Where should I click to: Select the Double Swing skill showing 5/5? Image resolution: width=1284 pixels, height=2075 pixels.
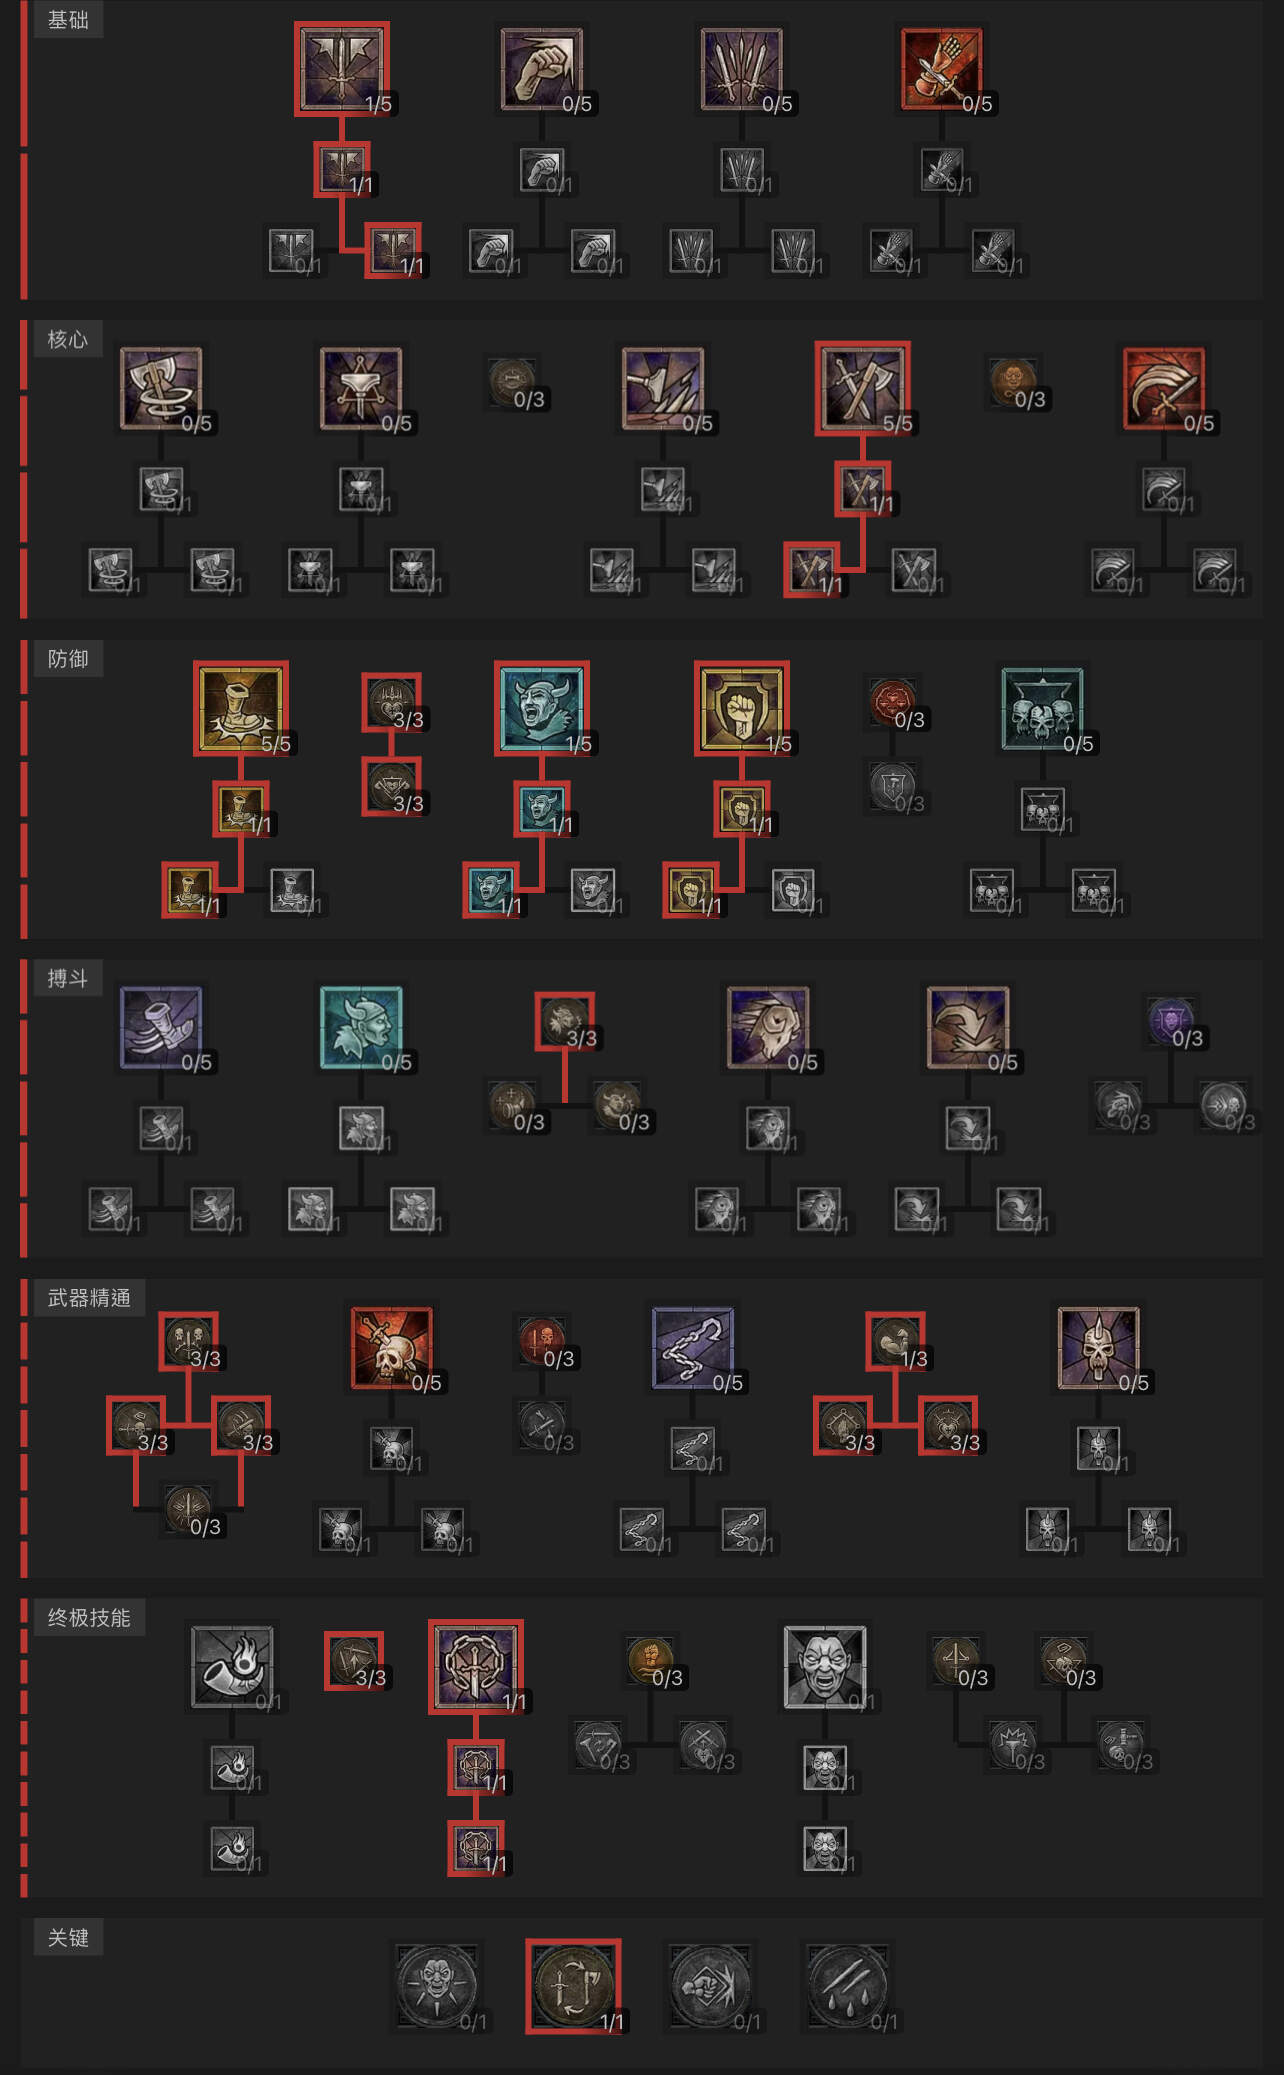point(862,389)
